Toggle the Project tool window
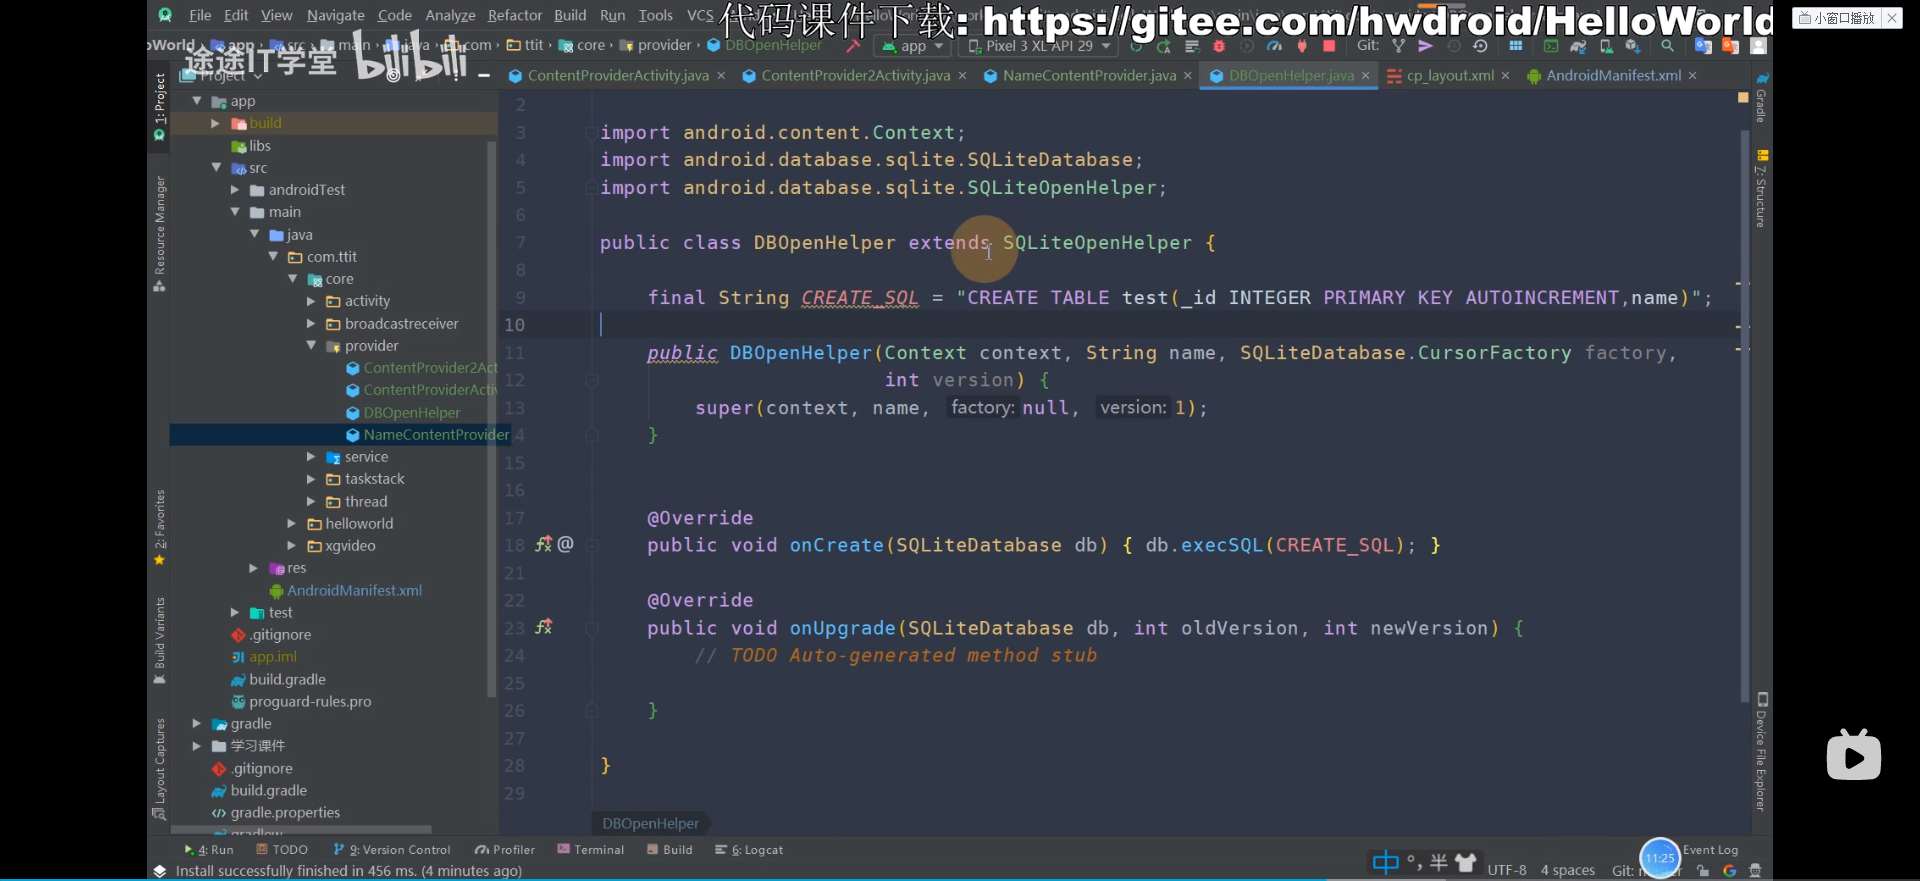This screenshot has width=1920, height=881. [x=159, y=106]
